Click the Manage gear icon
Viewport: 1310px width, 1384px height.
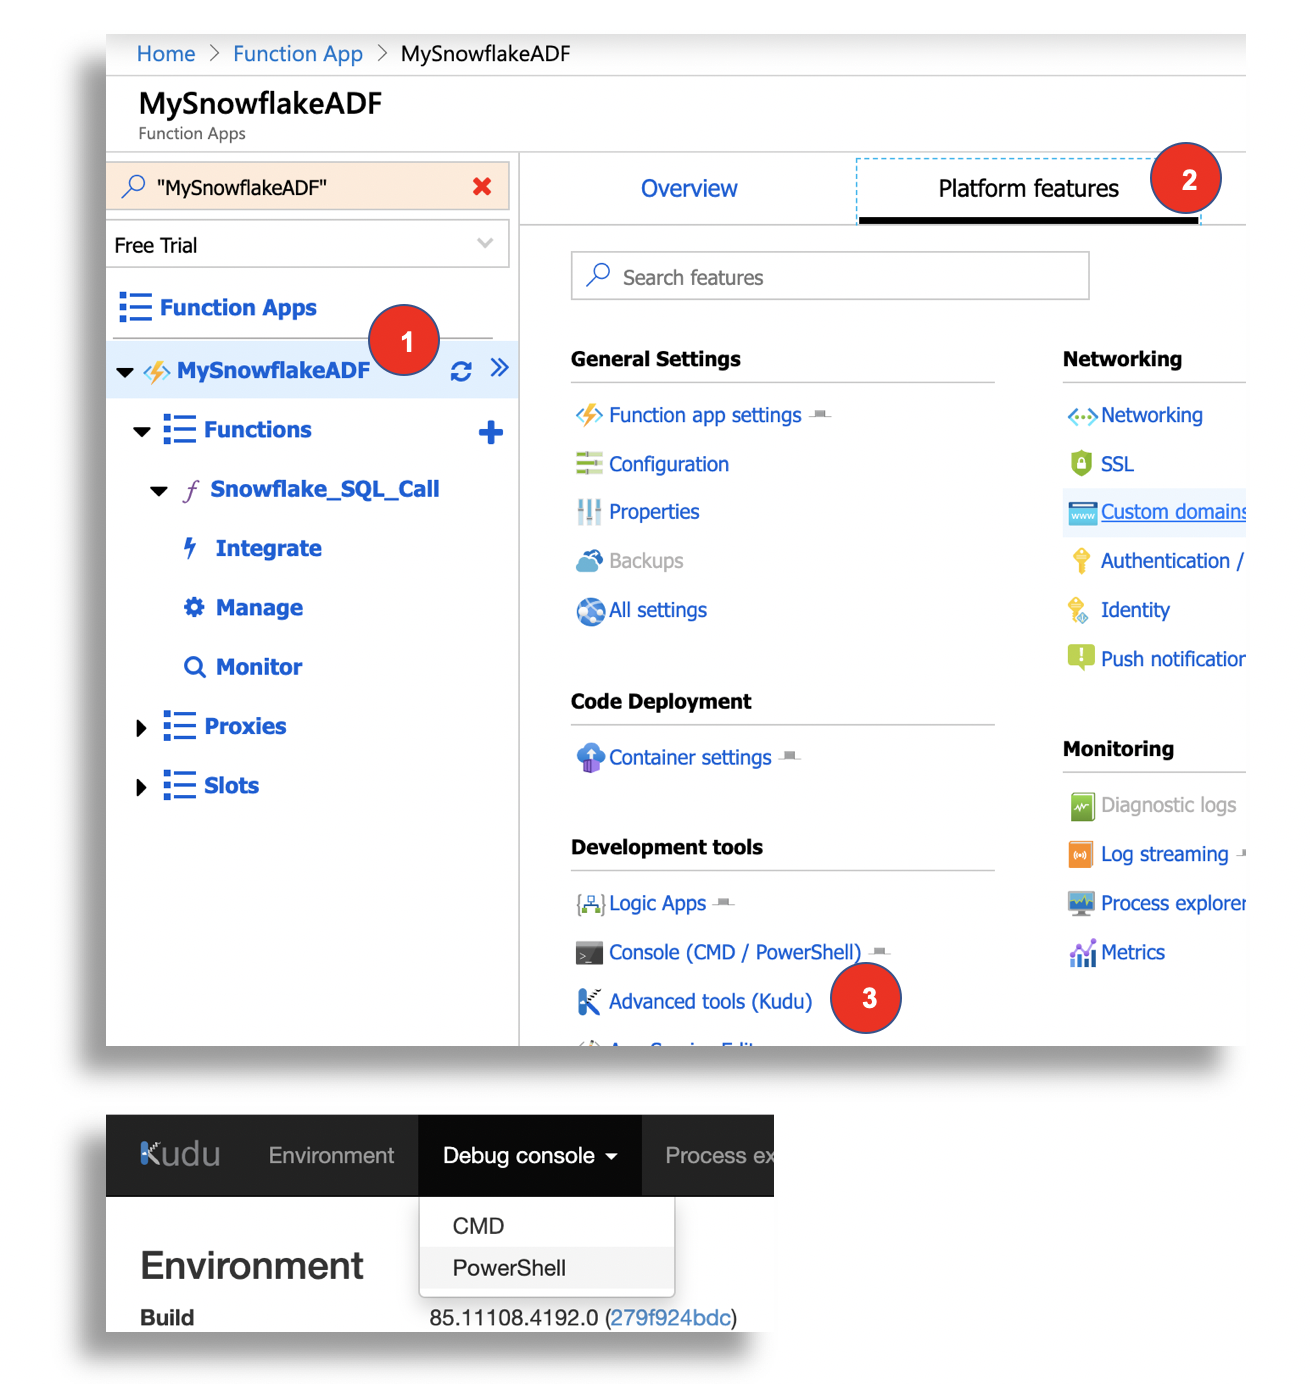tap(194, 607)
